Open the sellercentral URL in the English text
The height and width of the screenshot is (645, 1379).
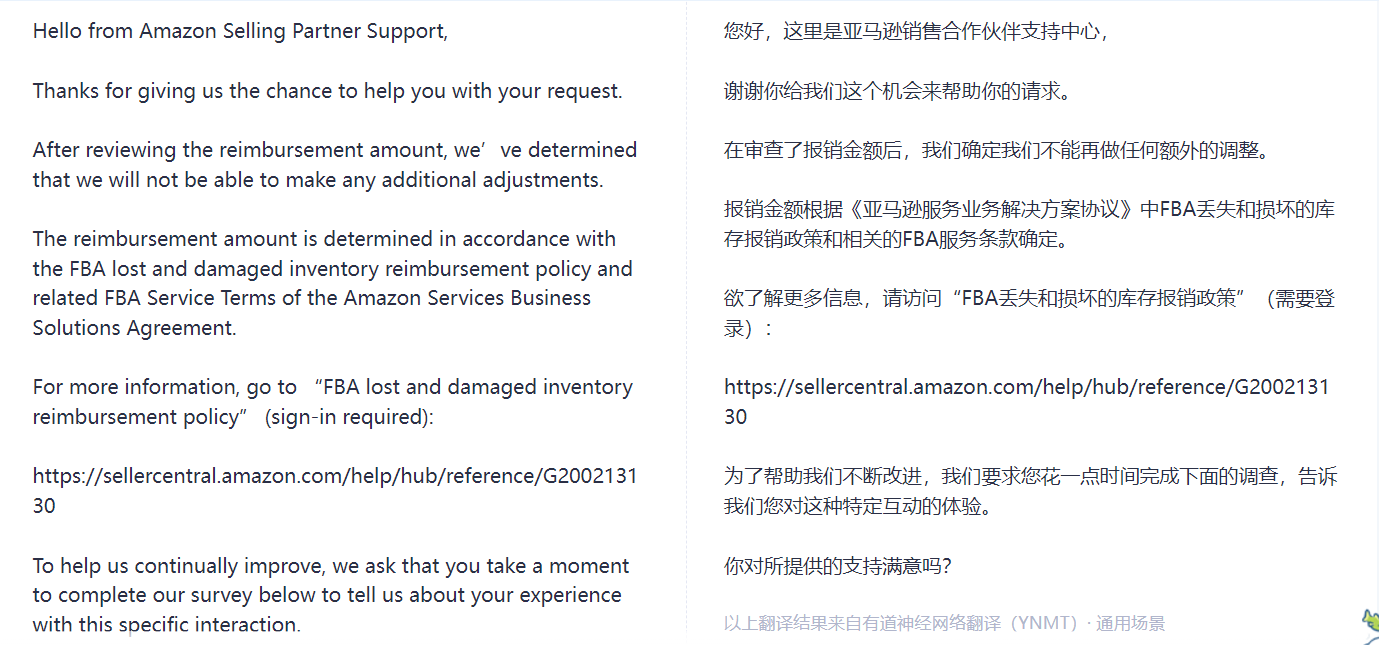tap(335, 491)
